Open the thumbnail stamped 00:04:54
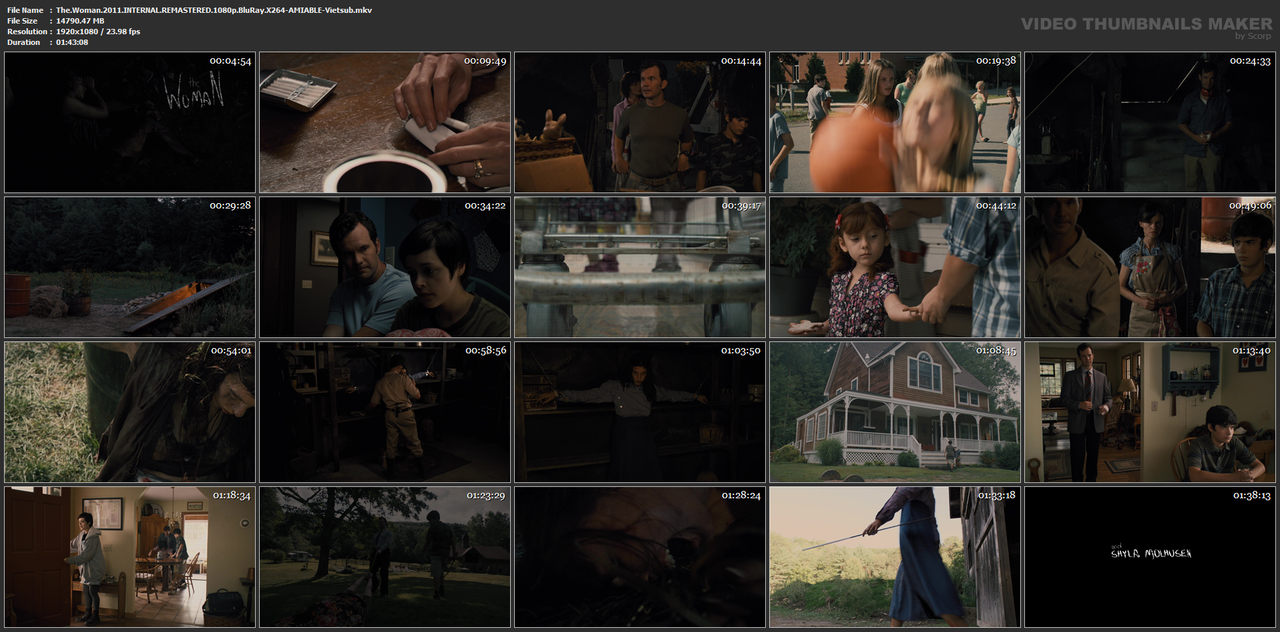 point(130,122)
